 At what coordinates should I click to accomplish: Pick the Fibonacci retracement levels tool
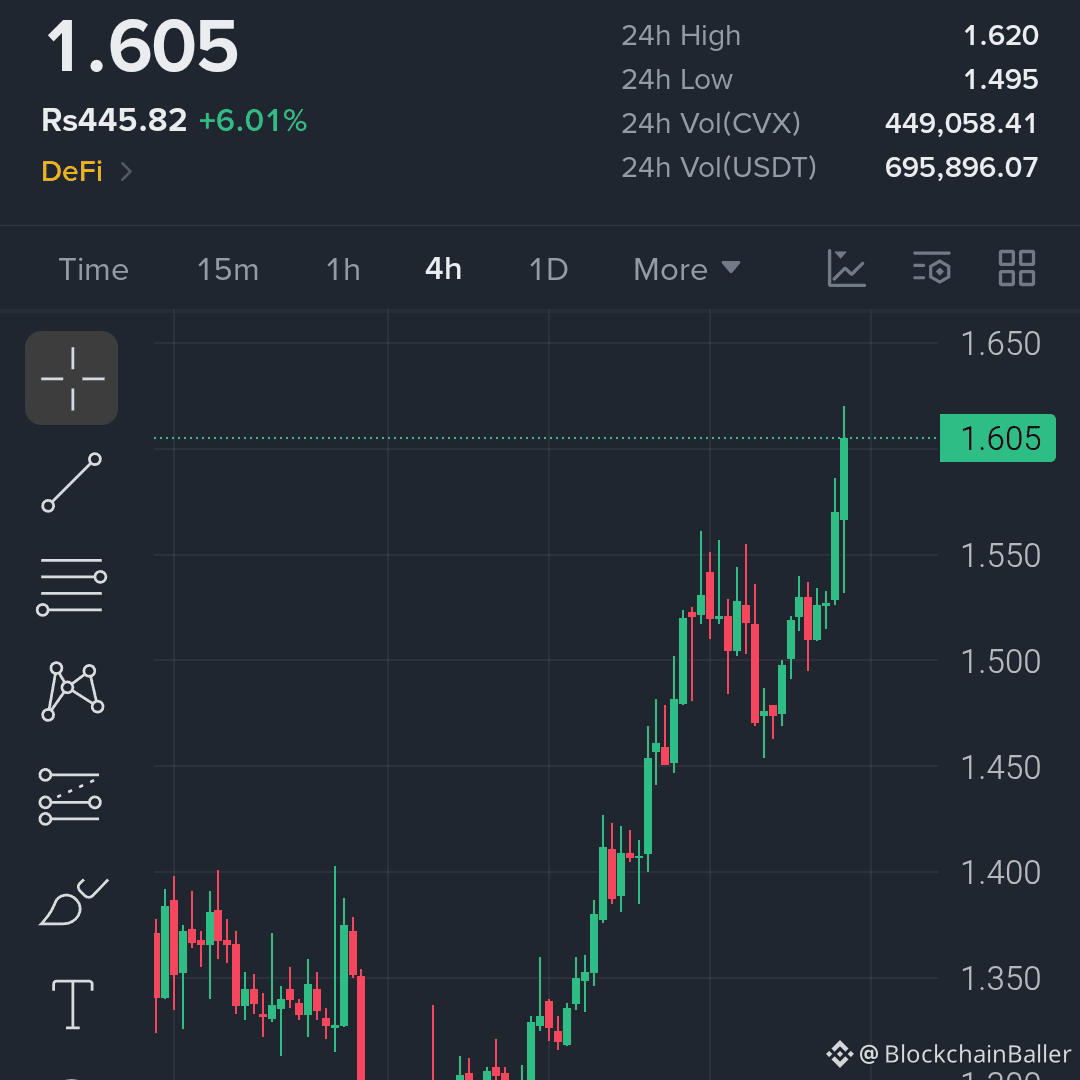(x=70, y=797)
